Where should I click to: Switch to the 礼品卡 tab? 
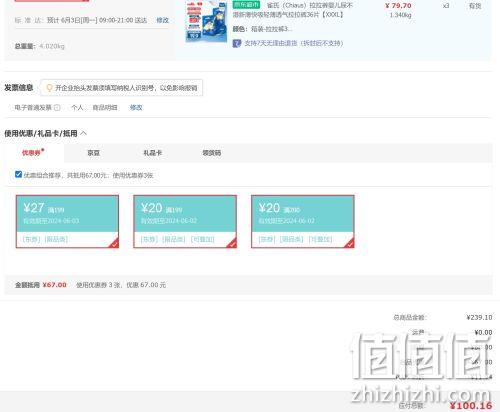click(152, 153)
